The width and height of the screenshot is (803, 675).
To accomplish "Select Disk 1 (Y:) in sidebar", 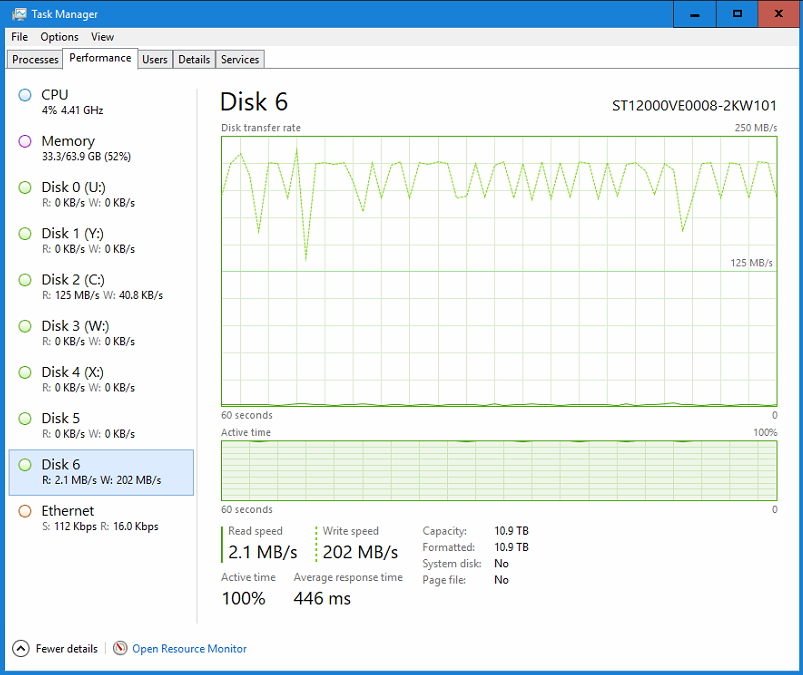I will coord(101,241).
